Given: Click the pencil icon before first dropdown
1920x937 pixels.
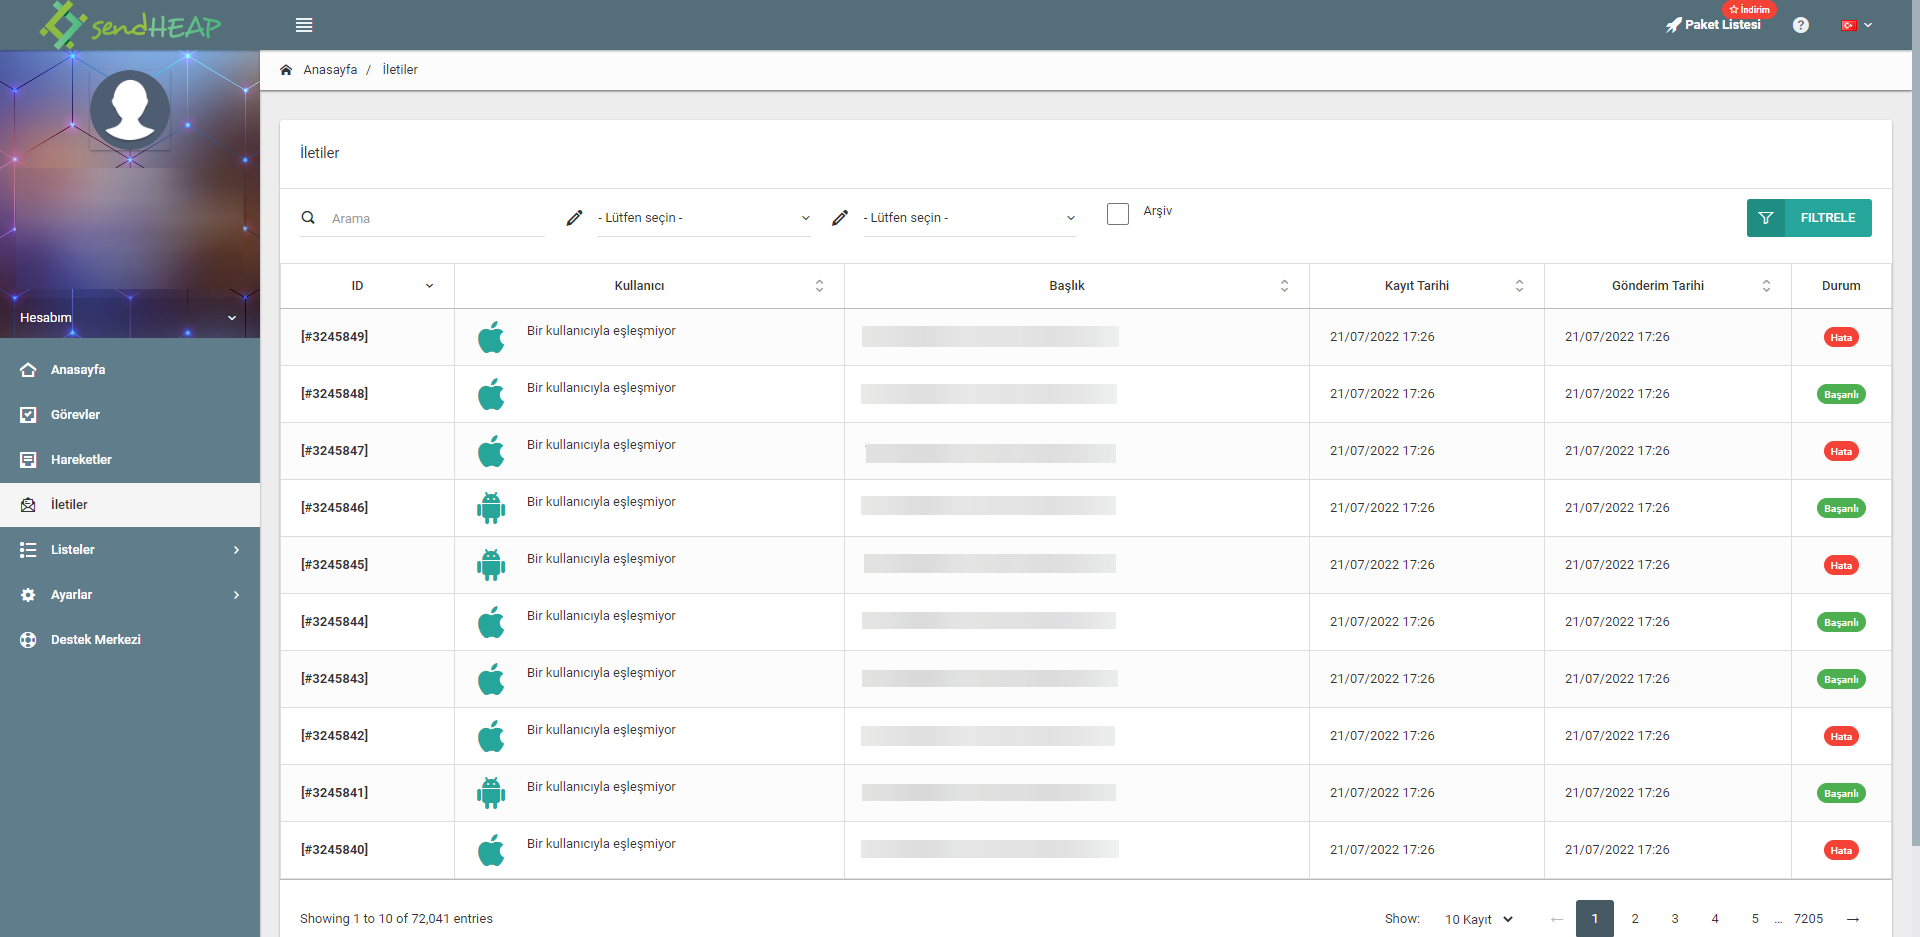Looking at the screenshot, I should (x=574, y=218).
